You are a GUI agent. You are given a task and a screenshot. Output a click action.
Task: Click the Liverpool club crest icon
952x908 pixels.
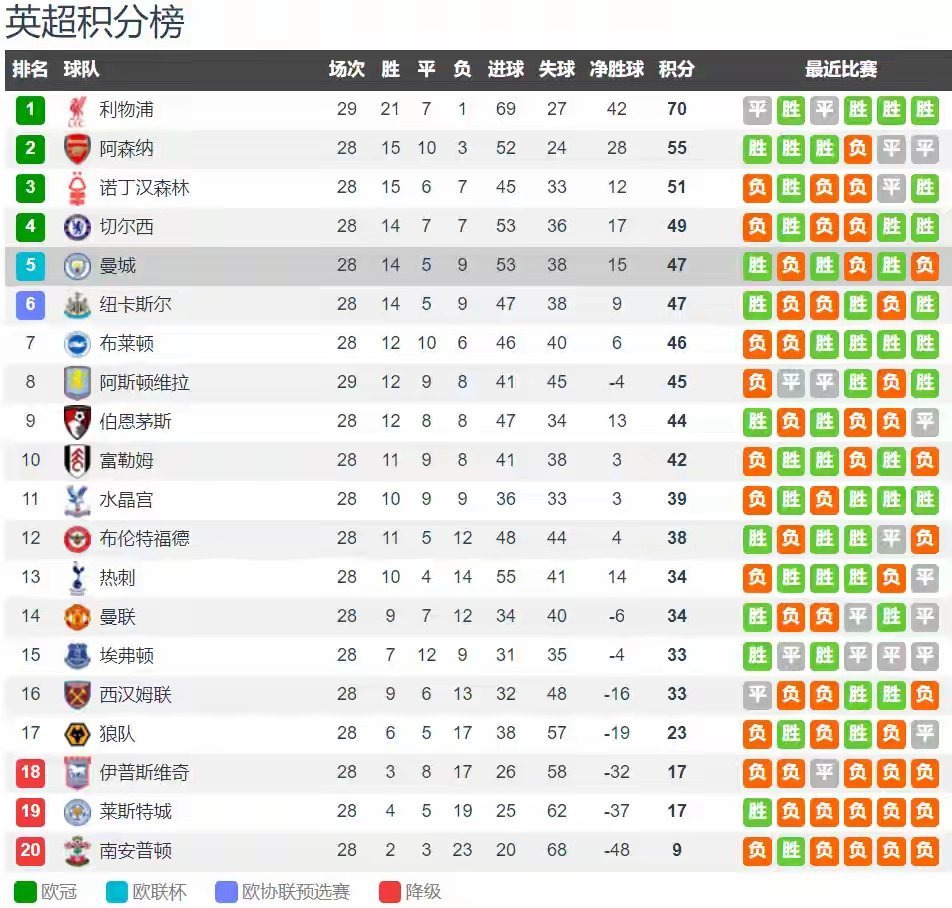[77, 109]
